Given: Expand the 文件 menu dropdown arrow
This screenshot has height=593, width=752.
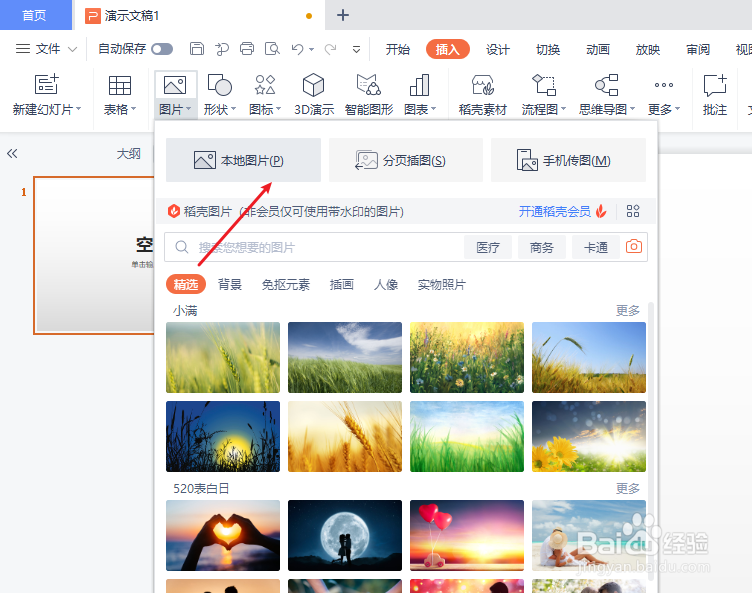Looking at the screenshot, I should click(x=72, y=49).
